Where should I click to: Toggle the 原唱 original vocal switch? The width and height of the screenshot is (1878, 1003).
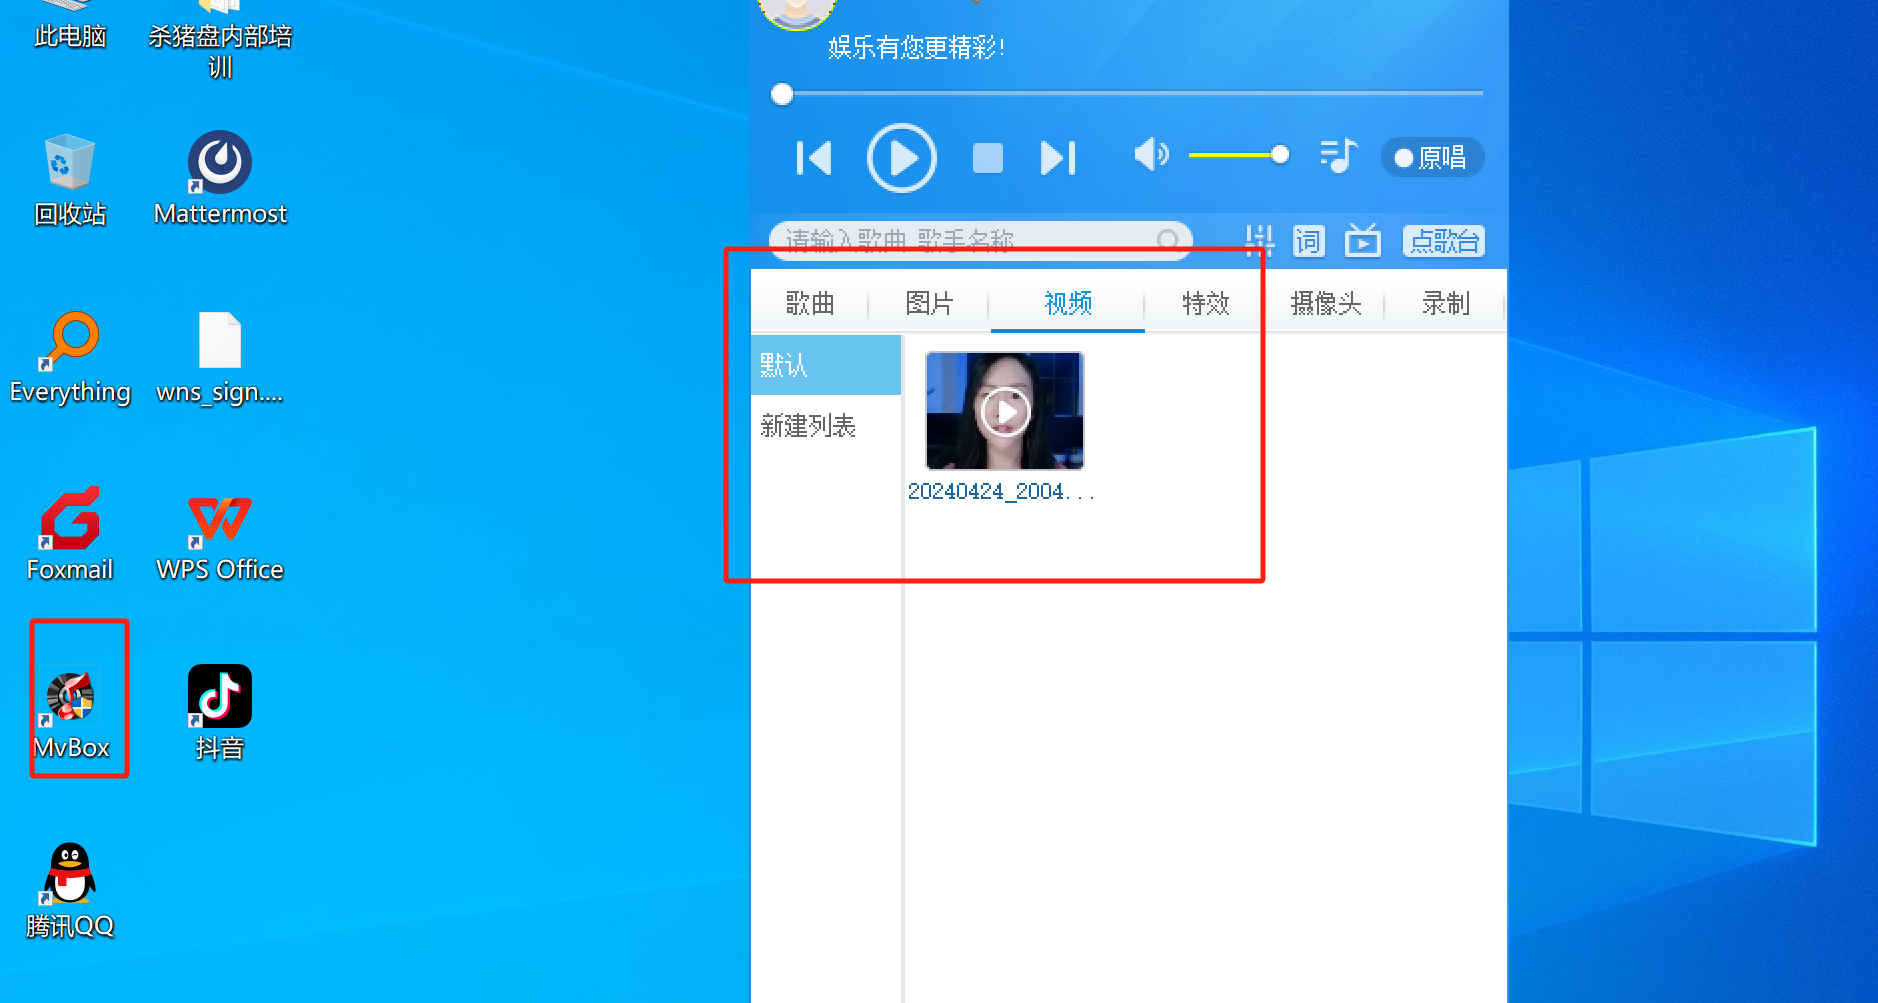pos(1432,157)
